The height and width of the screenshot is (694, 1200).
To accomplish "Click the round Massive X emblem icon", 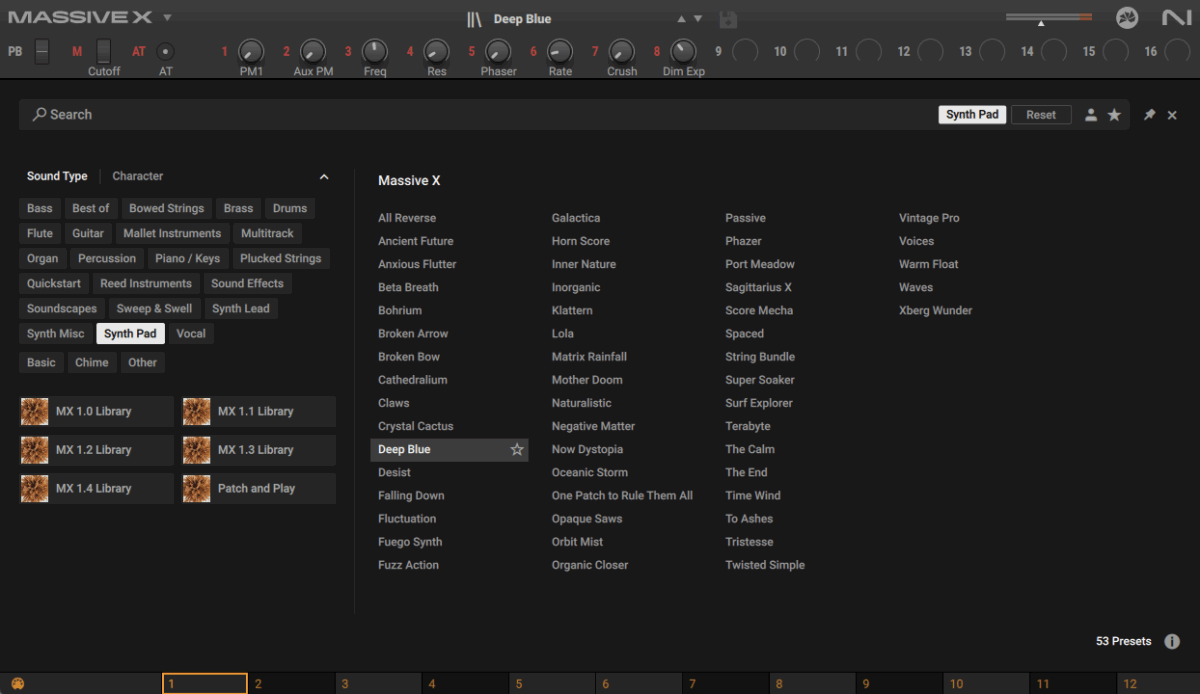I will [x=1127, y=18].
